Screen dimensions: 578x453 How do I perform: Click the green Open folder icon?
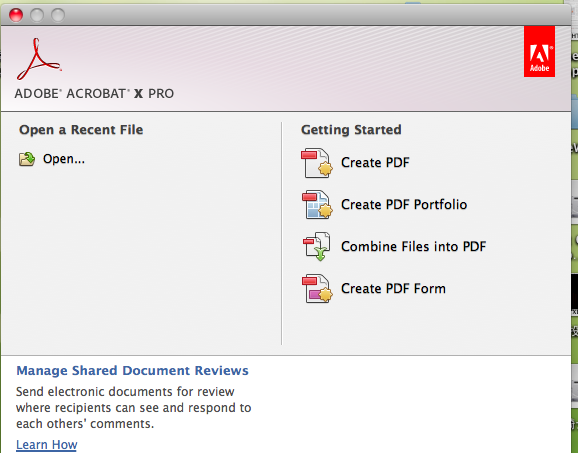point(27,159)
